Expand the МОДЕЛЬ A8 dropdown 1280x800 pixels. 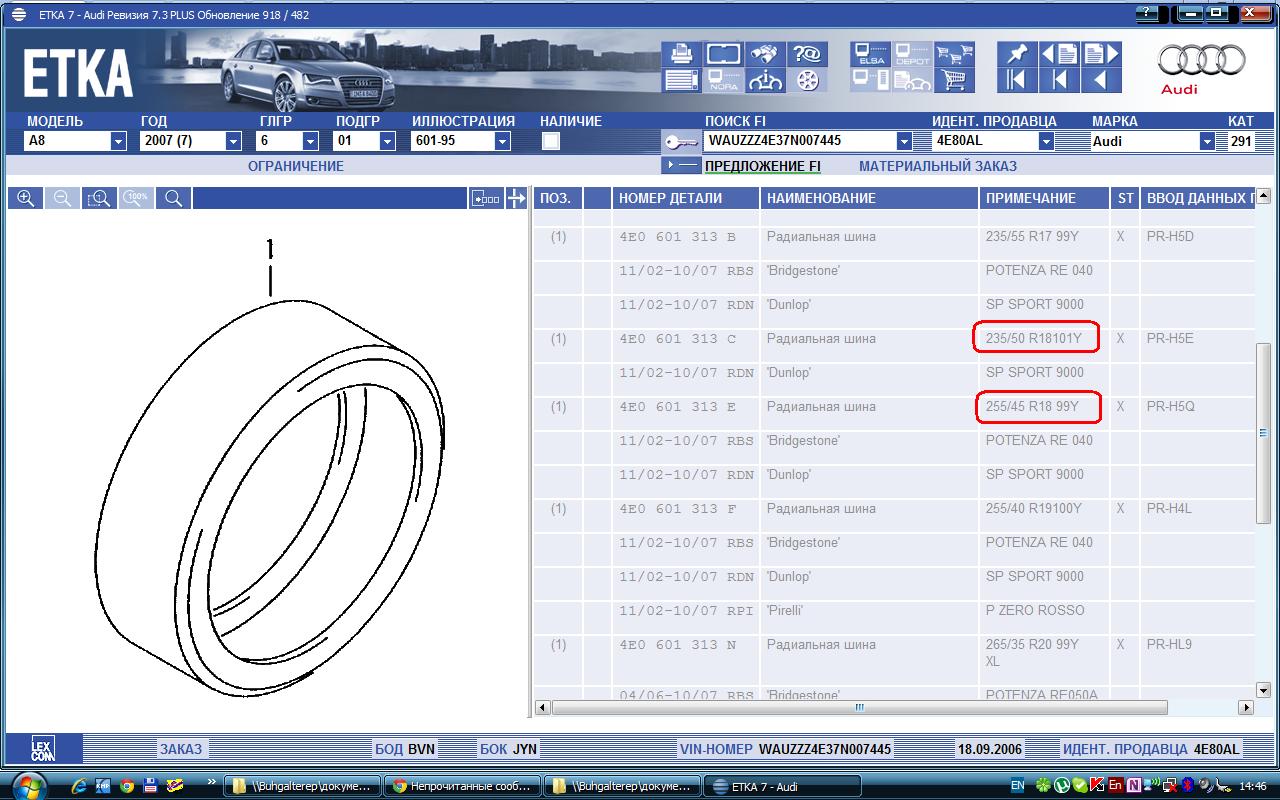(118, 142)
